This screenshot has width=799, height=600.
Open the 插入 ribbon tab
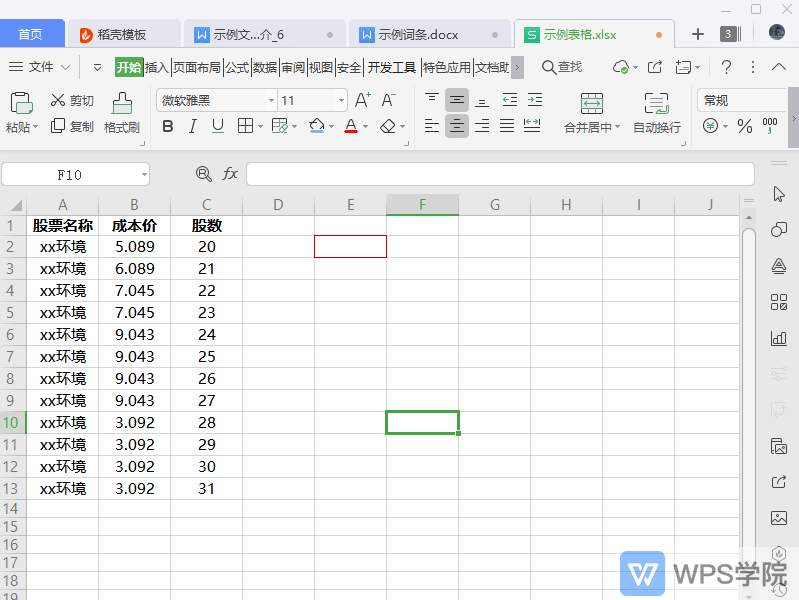click(157, 67)
